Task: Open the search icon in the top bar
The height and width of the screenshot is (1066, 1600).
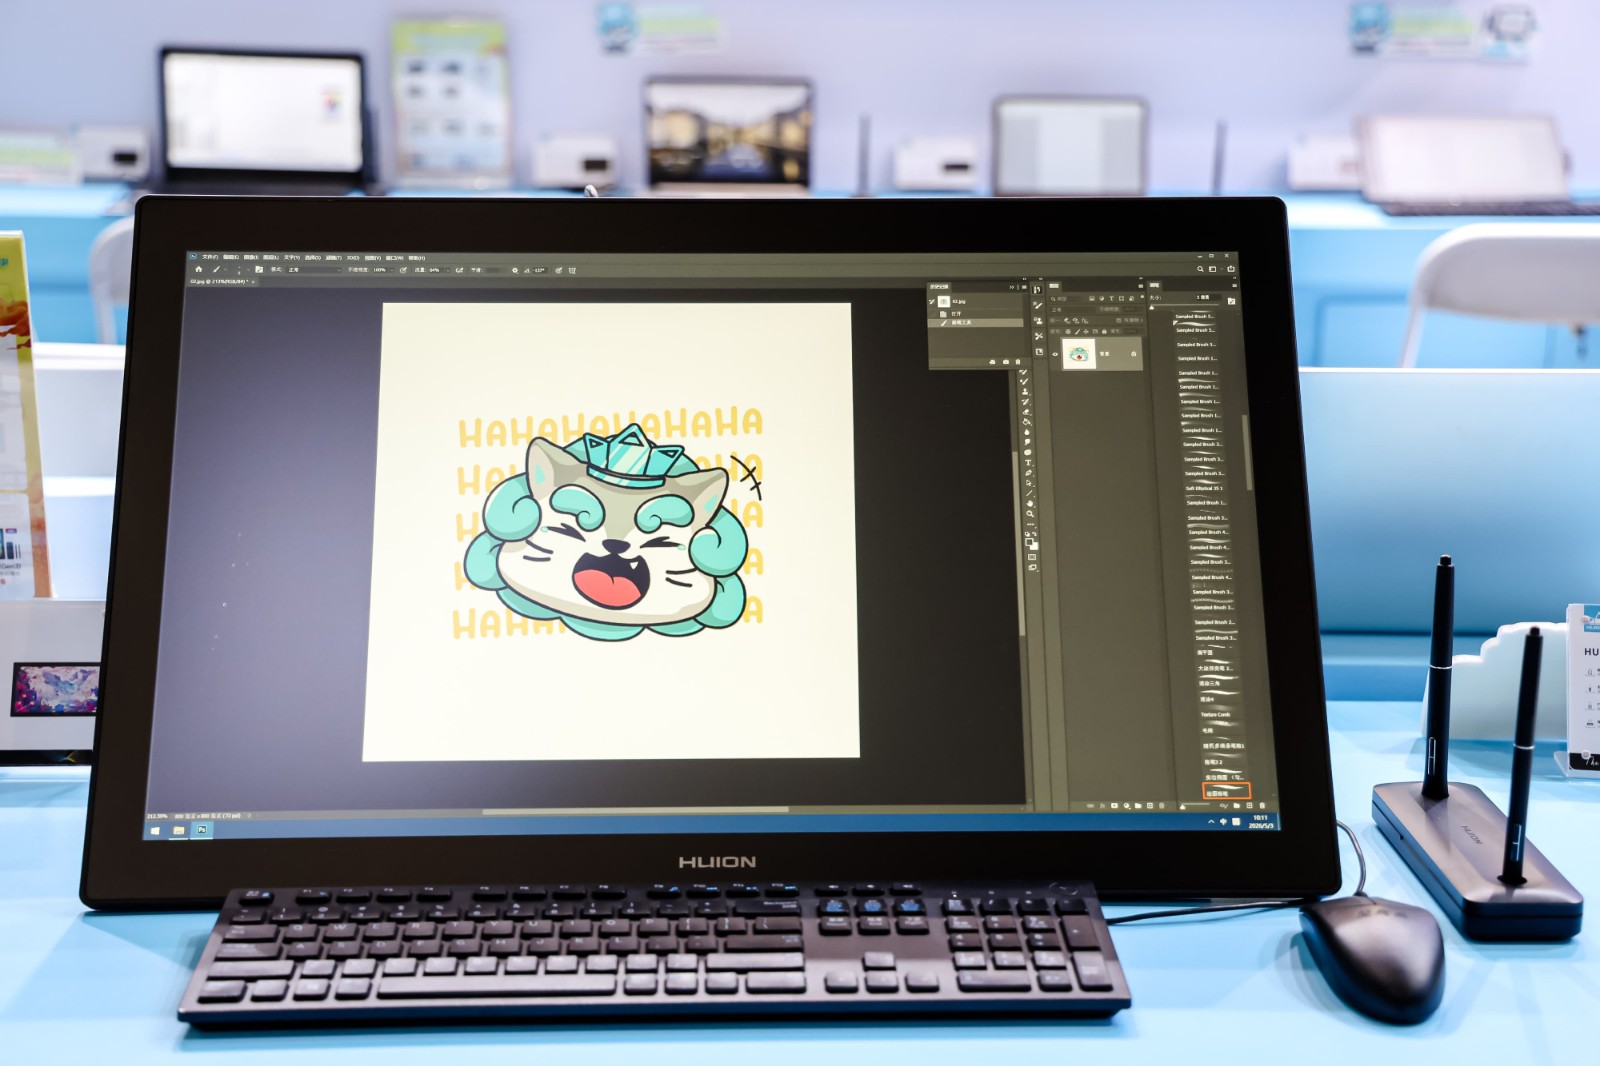Action: pos(1200,269)
